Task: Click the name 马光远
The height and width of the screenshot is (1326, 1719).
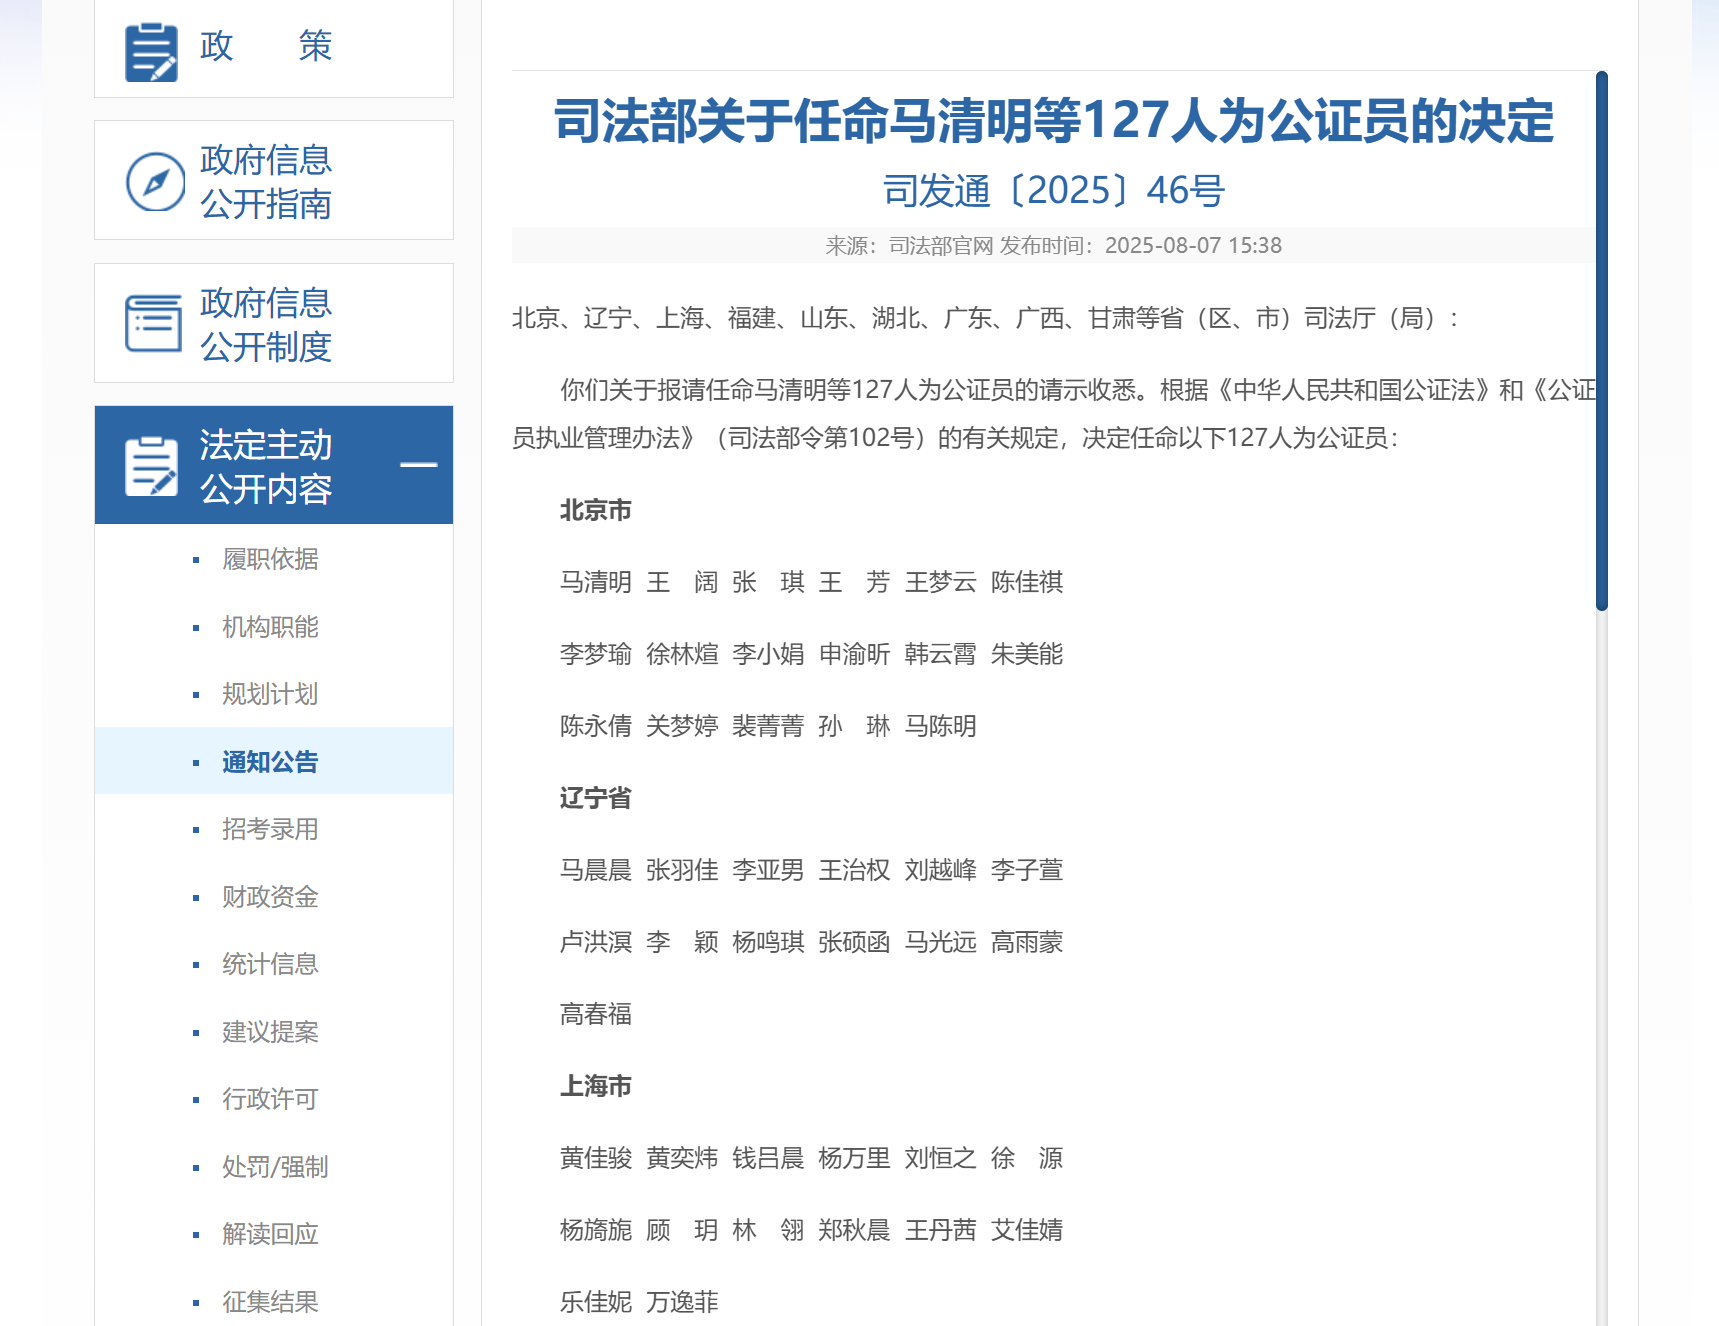Action: [941, 942]
